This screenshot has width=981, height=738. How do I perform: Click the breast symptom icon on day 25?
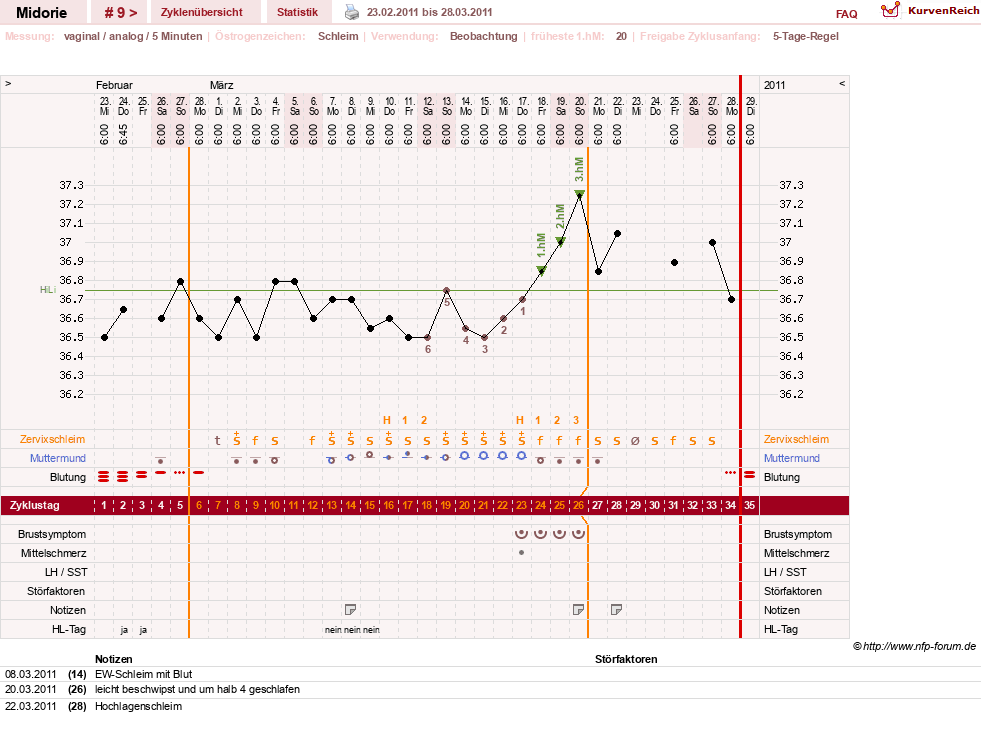tap(559, 533)
